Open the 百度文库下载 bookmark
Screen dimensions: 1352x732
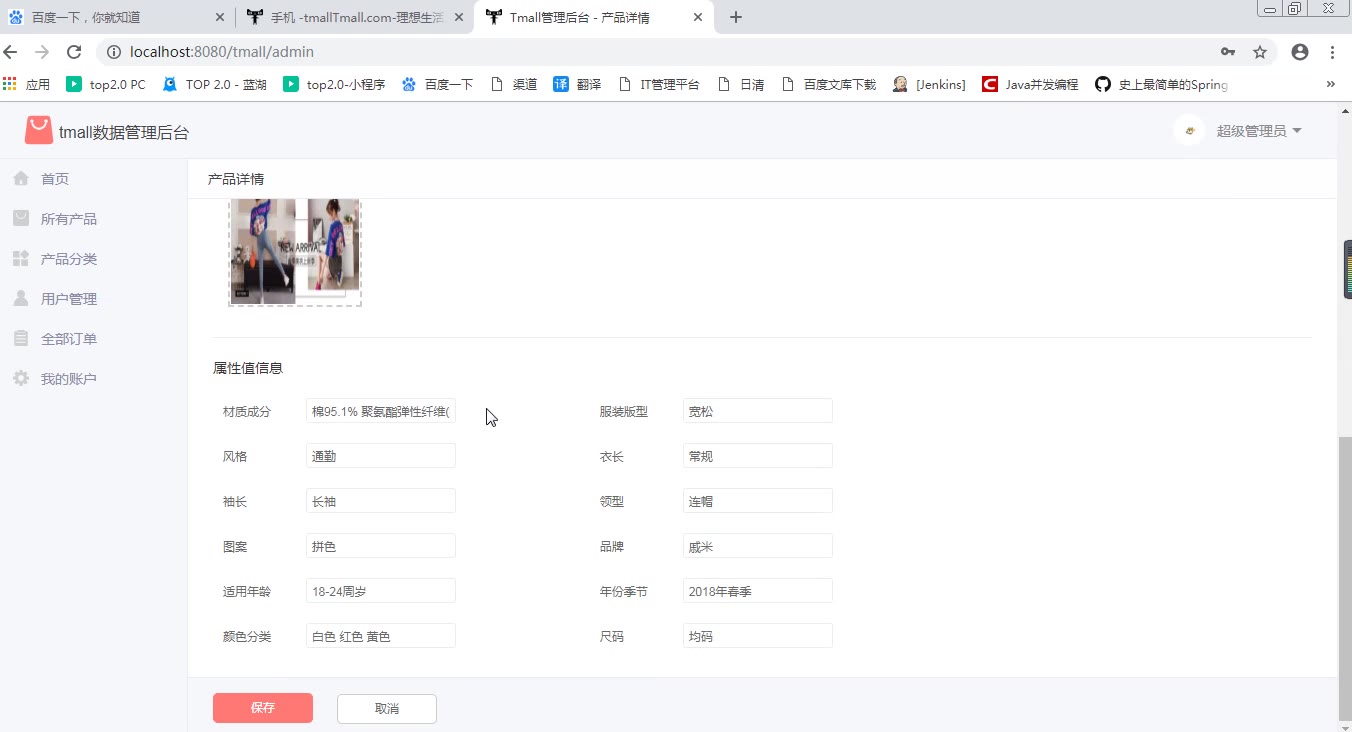tap(828, 85)
